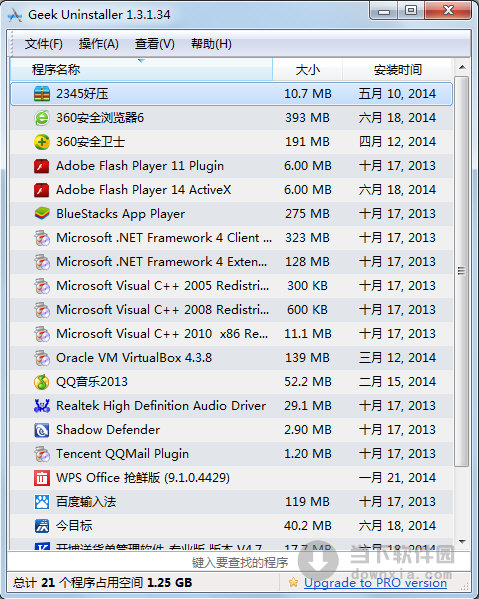Click the BlueStacks App Player icon

coord(42,214)
